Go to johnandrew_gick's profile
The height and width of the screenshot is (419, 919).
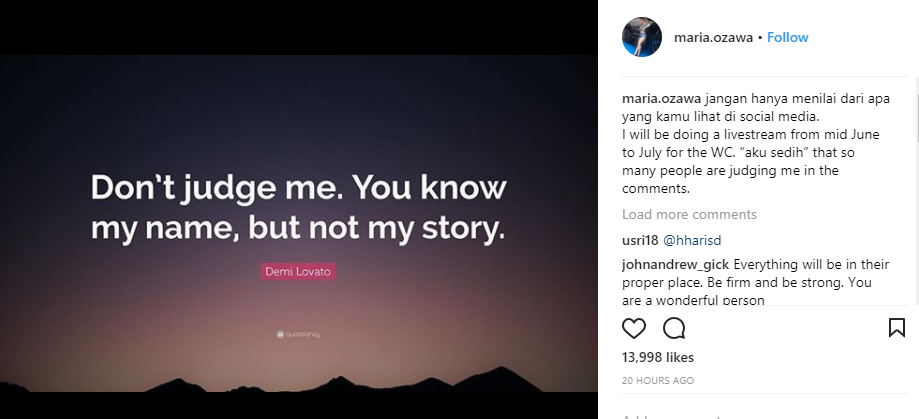pos(675,265)
